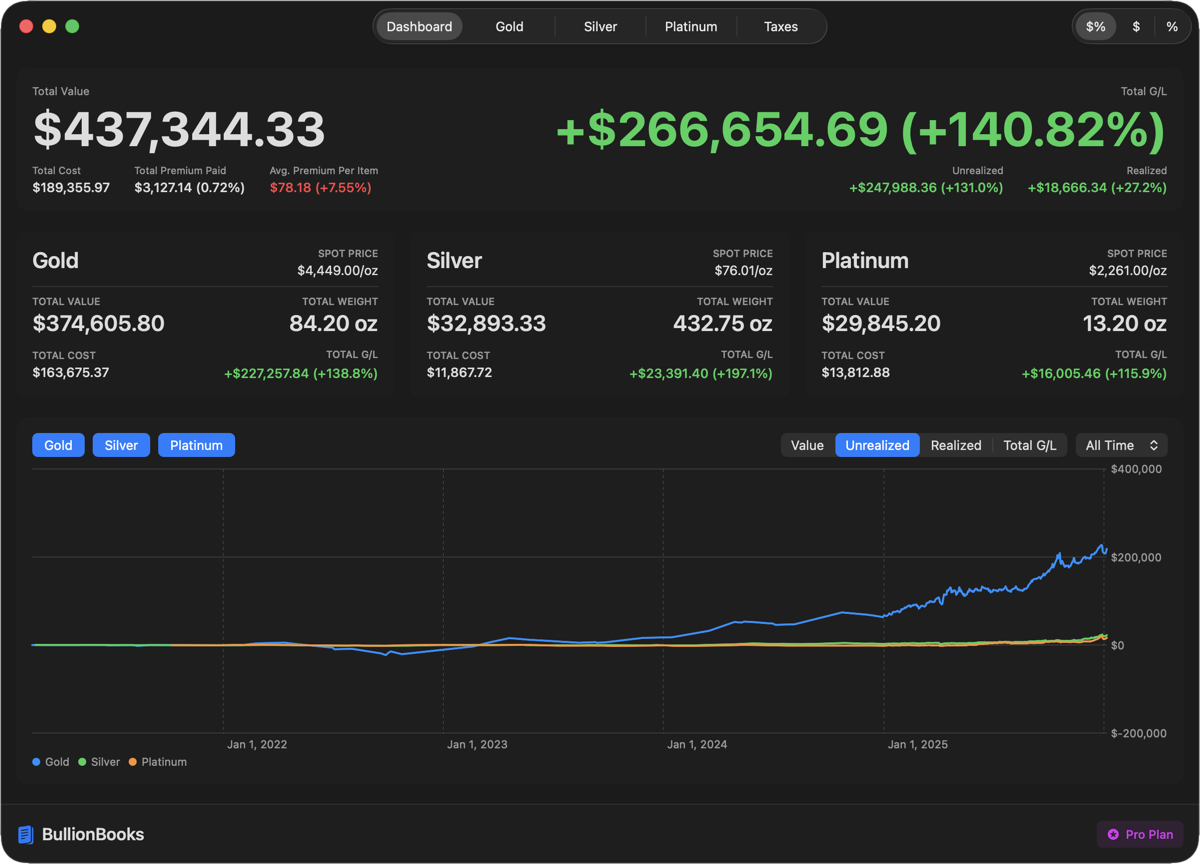Select Total G/L chart mode
The width and height of the screenshot is (1200, 864).
coord(1030,445)
